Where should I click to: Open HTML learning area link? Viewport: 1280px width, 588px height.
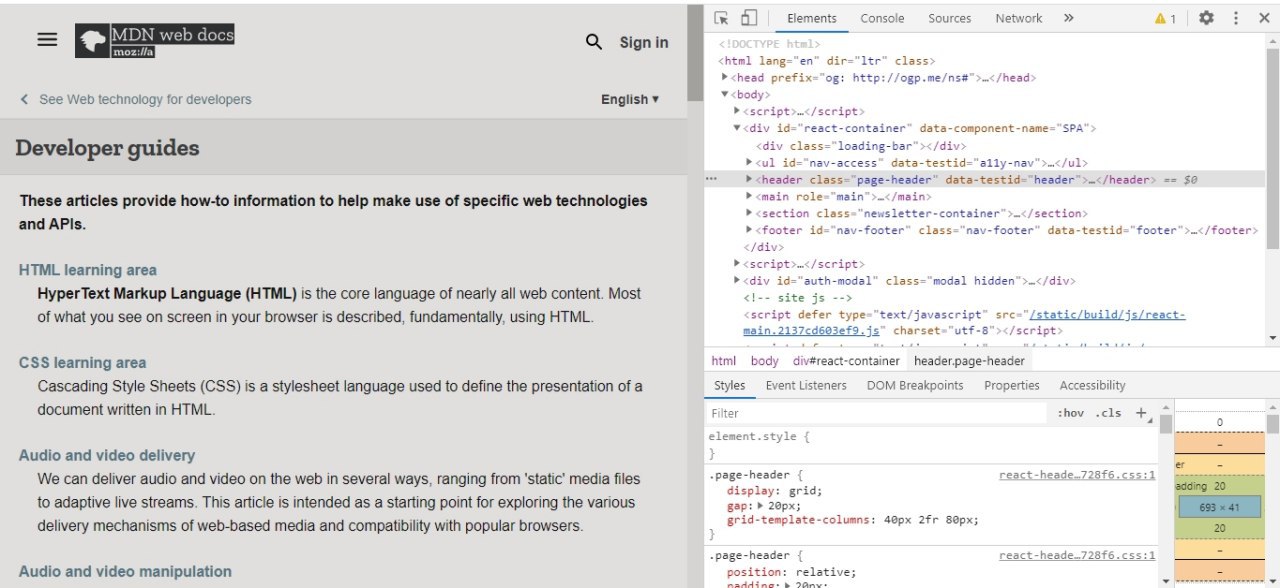[88, 270]
